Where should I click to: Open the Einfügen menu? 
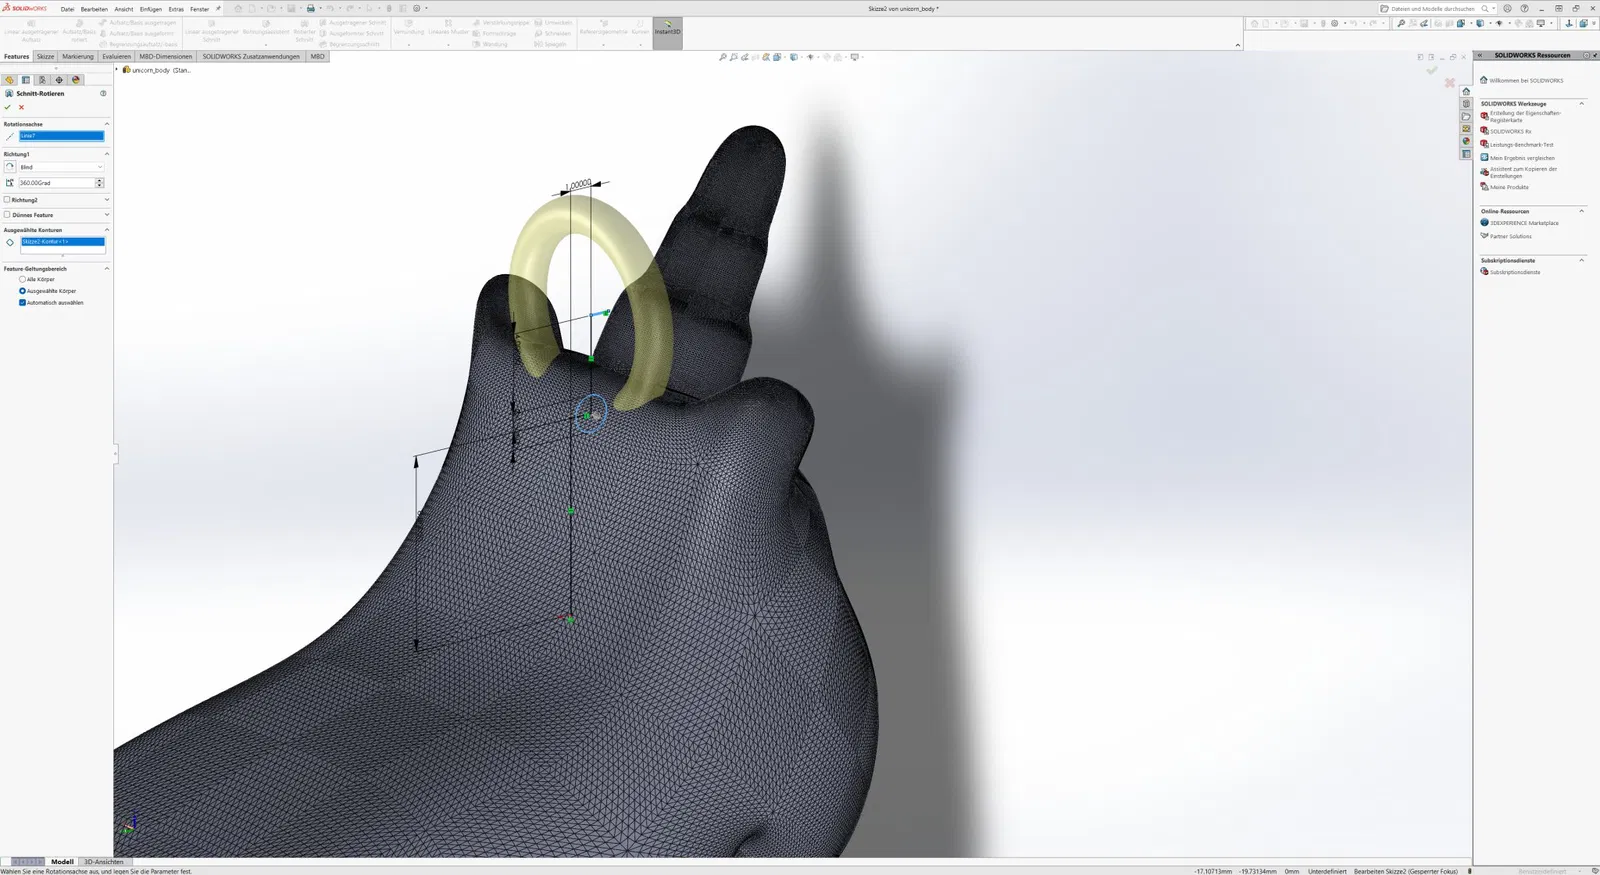click(x=150, y=9)
